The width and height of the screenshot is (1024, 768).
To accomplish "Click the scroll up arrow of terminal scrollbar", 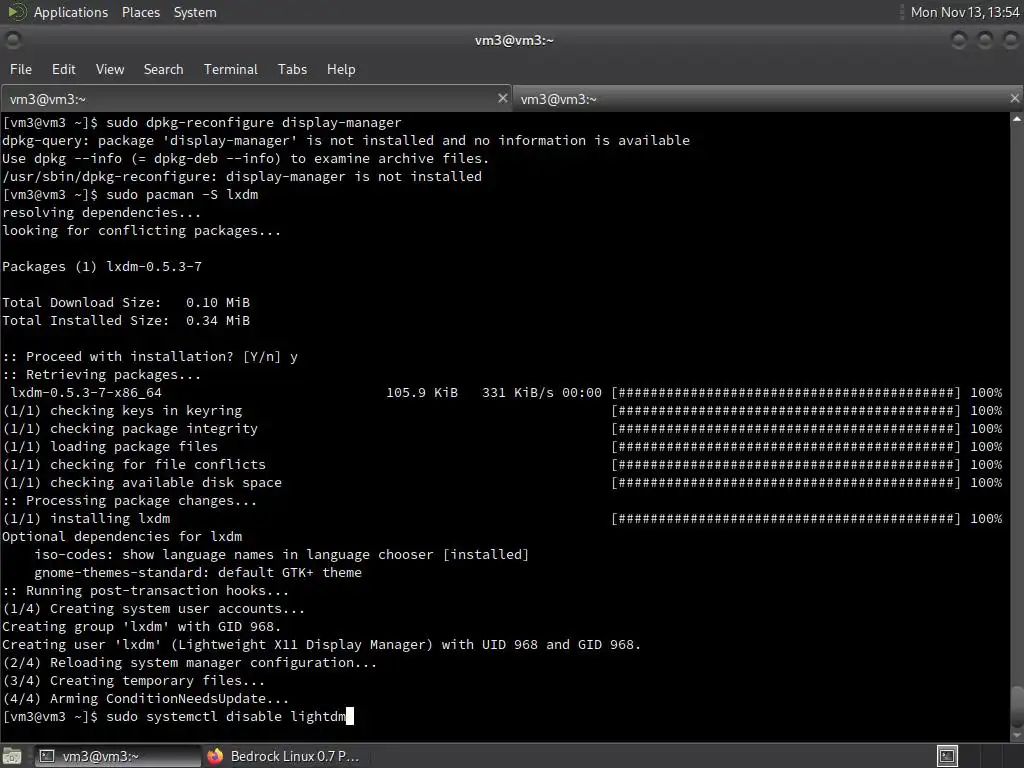I will pos(1017,119).
